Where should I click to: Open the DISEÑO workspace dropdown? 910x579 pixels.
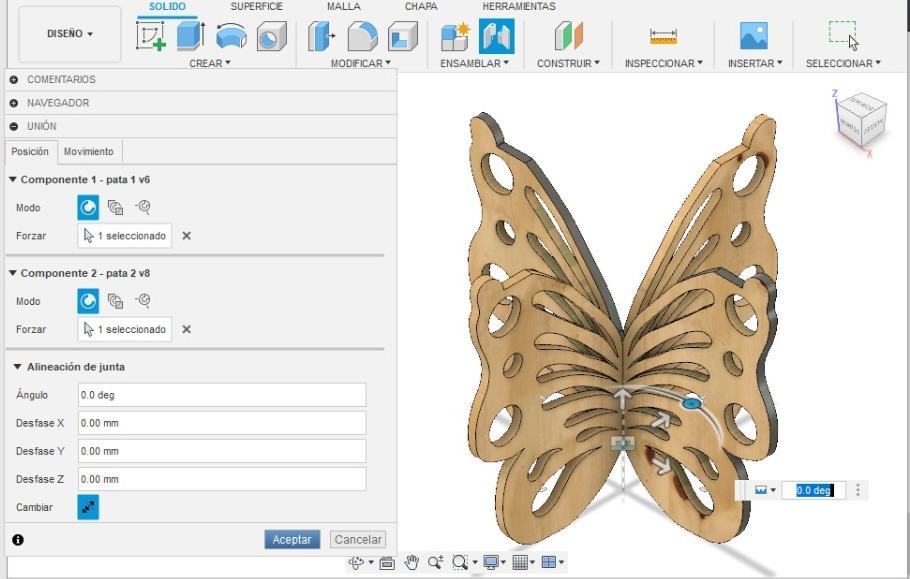pos(70,34)
